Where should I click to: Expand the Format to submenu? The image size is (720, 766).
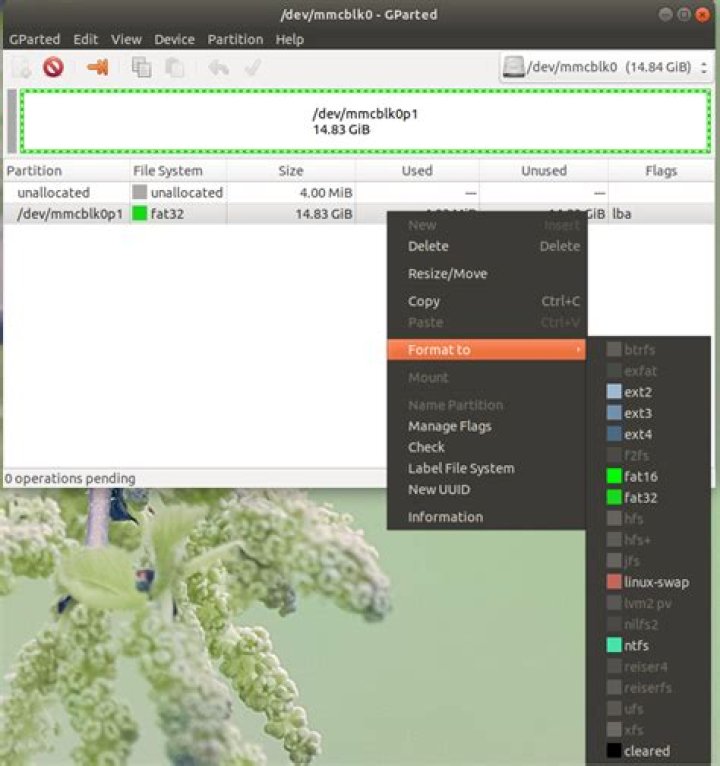pos(487,350)
